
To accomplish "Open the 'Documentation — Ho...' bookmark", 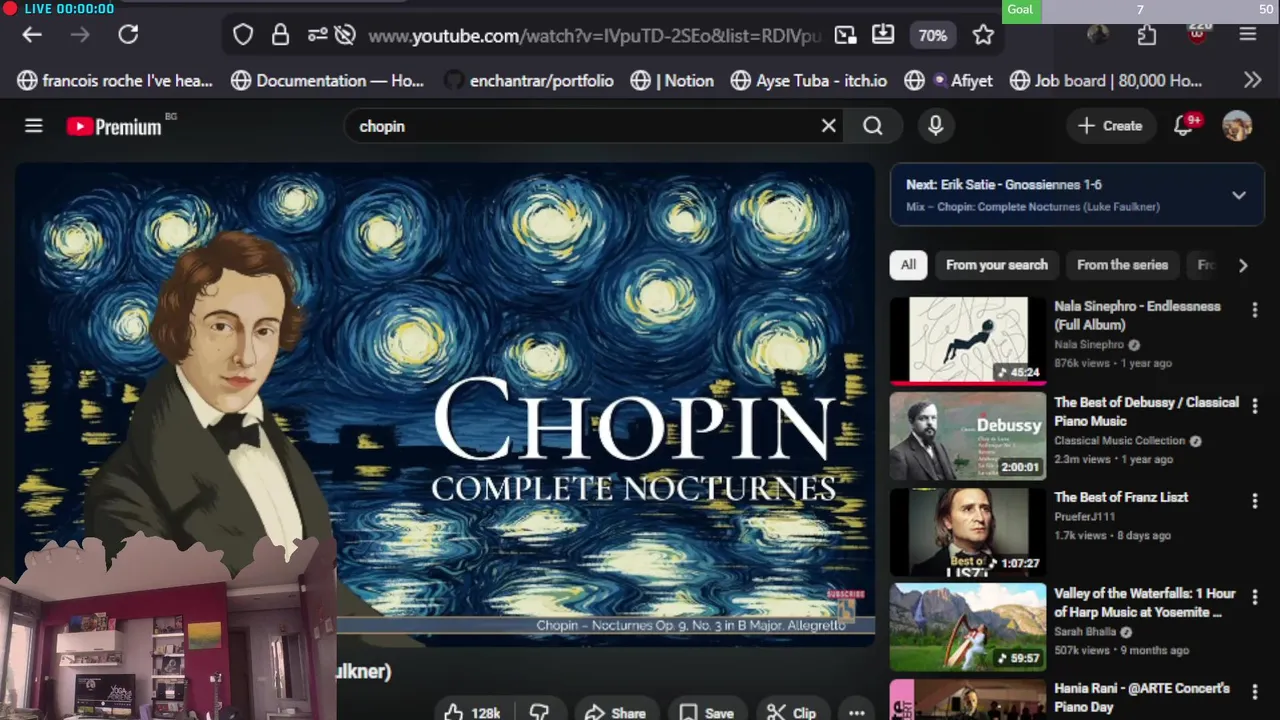I will coord(327,81).
